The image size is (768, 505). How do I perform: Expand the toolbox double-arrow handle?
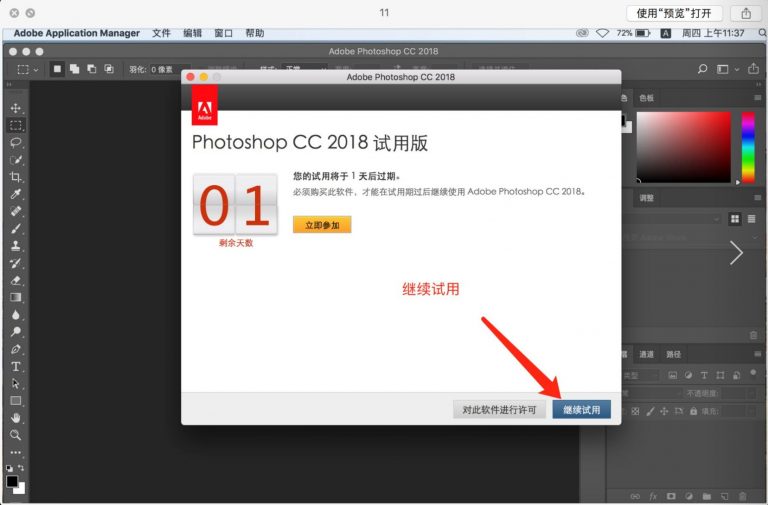[x=8, y=85]
